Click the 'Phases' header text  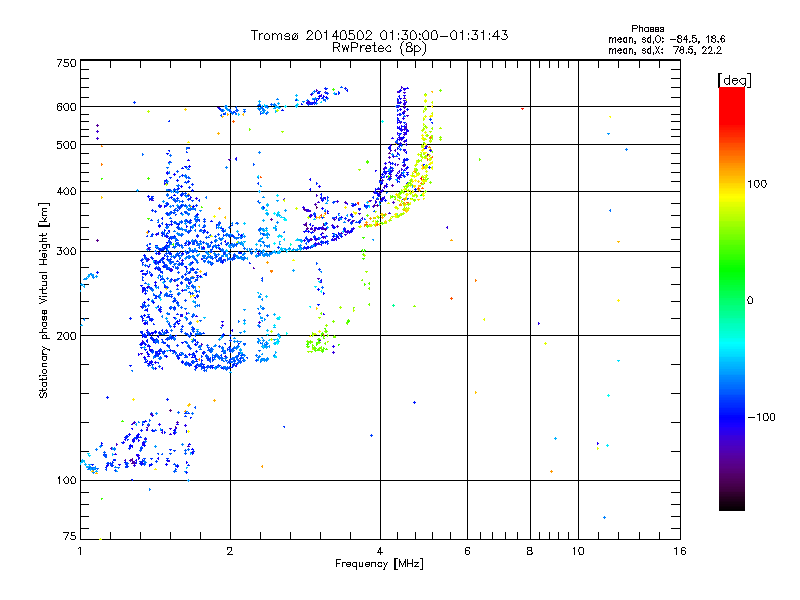[647, 29]
